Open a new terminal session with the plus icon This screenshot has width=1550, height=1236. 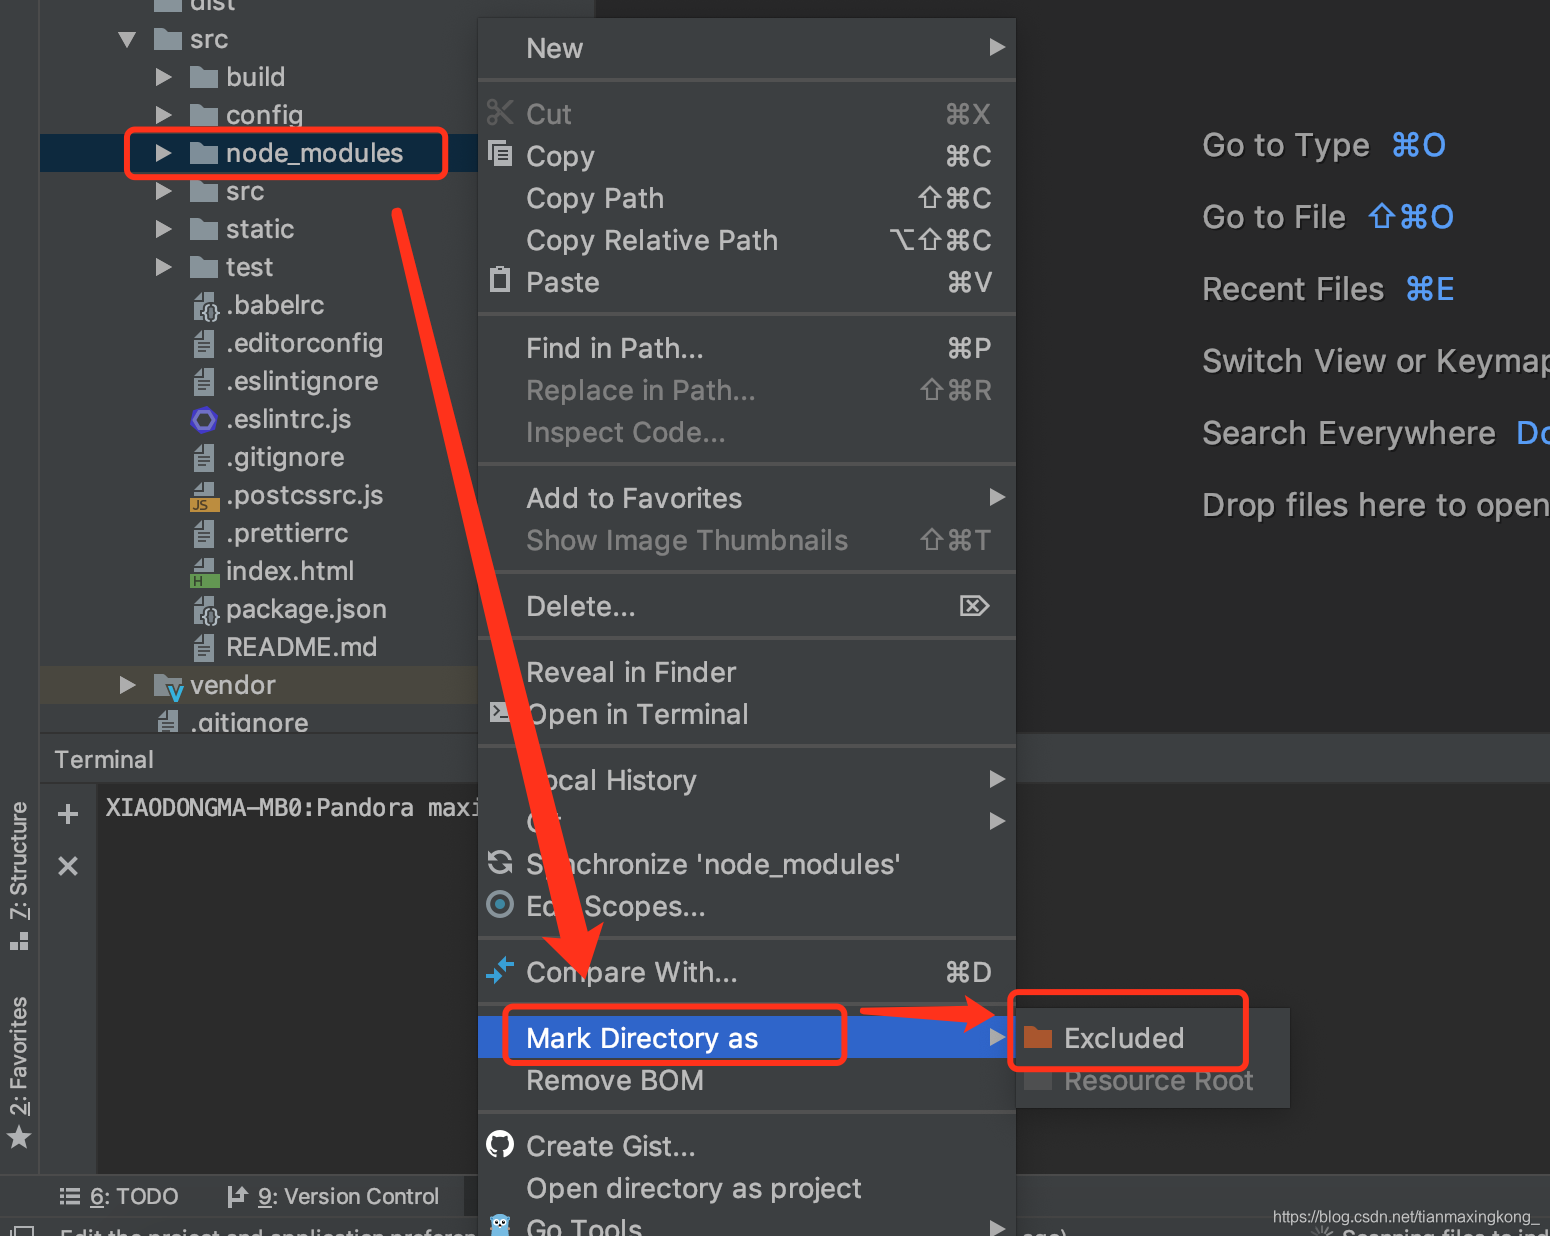(67, 813)
